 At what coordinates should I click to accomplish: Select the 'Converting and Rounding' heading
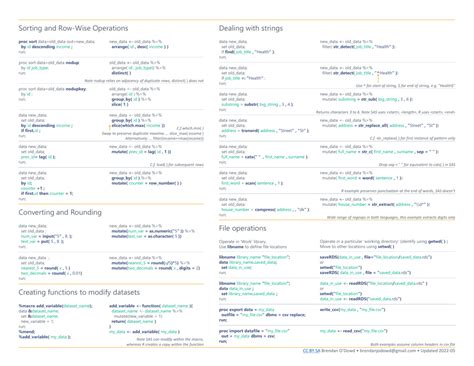60,212
